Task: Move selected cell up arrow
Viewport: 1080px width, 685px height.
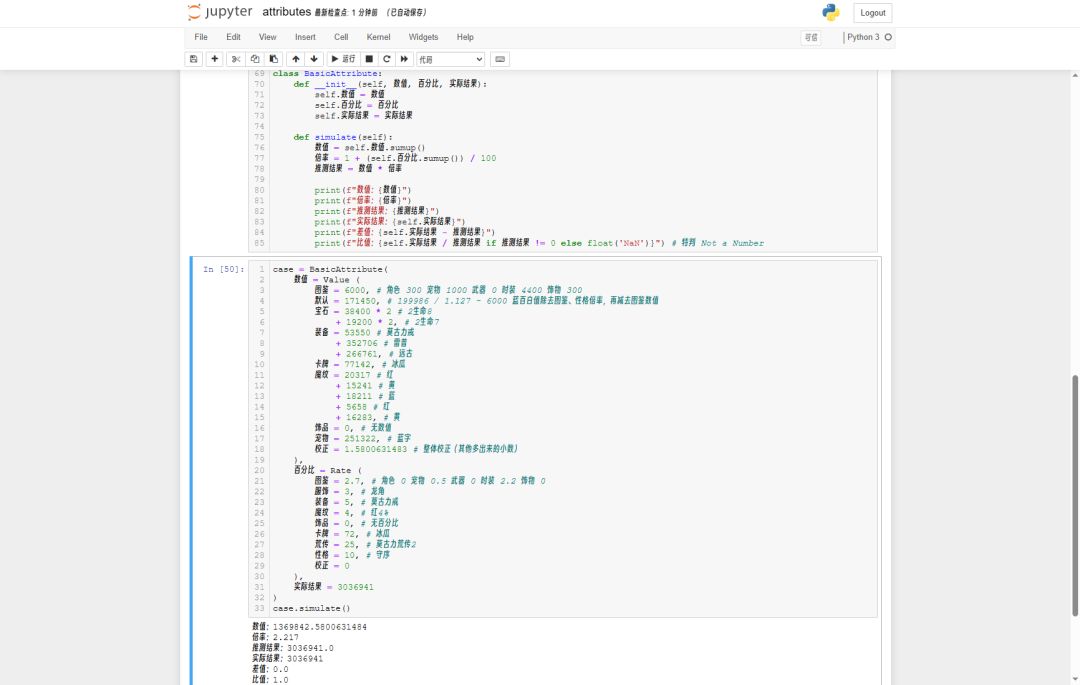Action: (x=295, y=59)
